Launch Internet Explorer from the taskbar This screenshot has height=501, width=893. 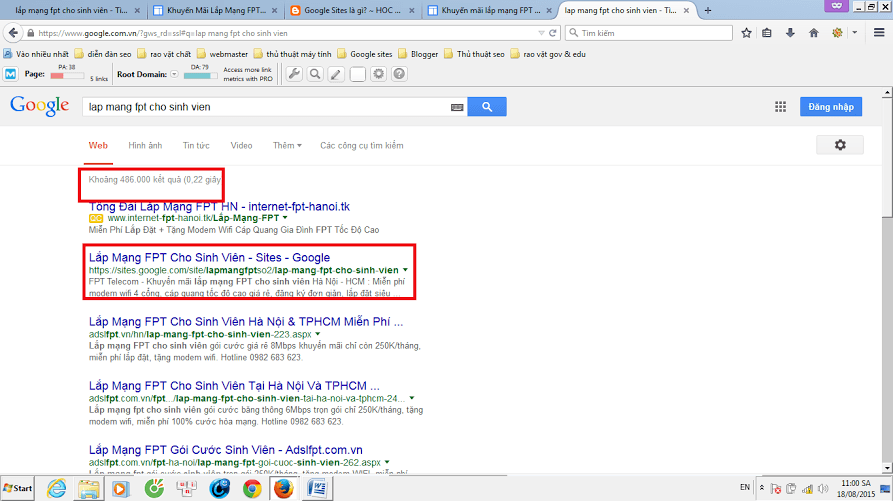[56, 488]
